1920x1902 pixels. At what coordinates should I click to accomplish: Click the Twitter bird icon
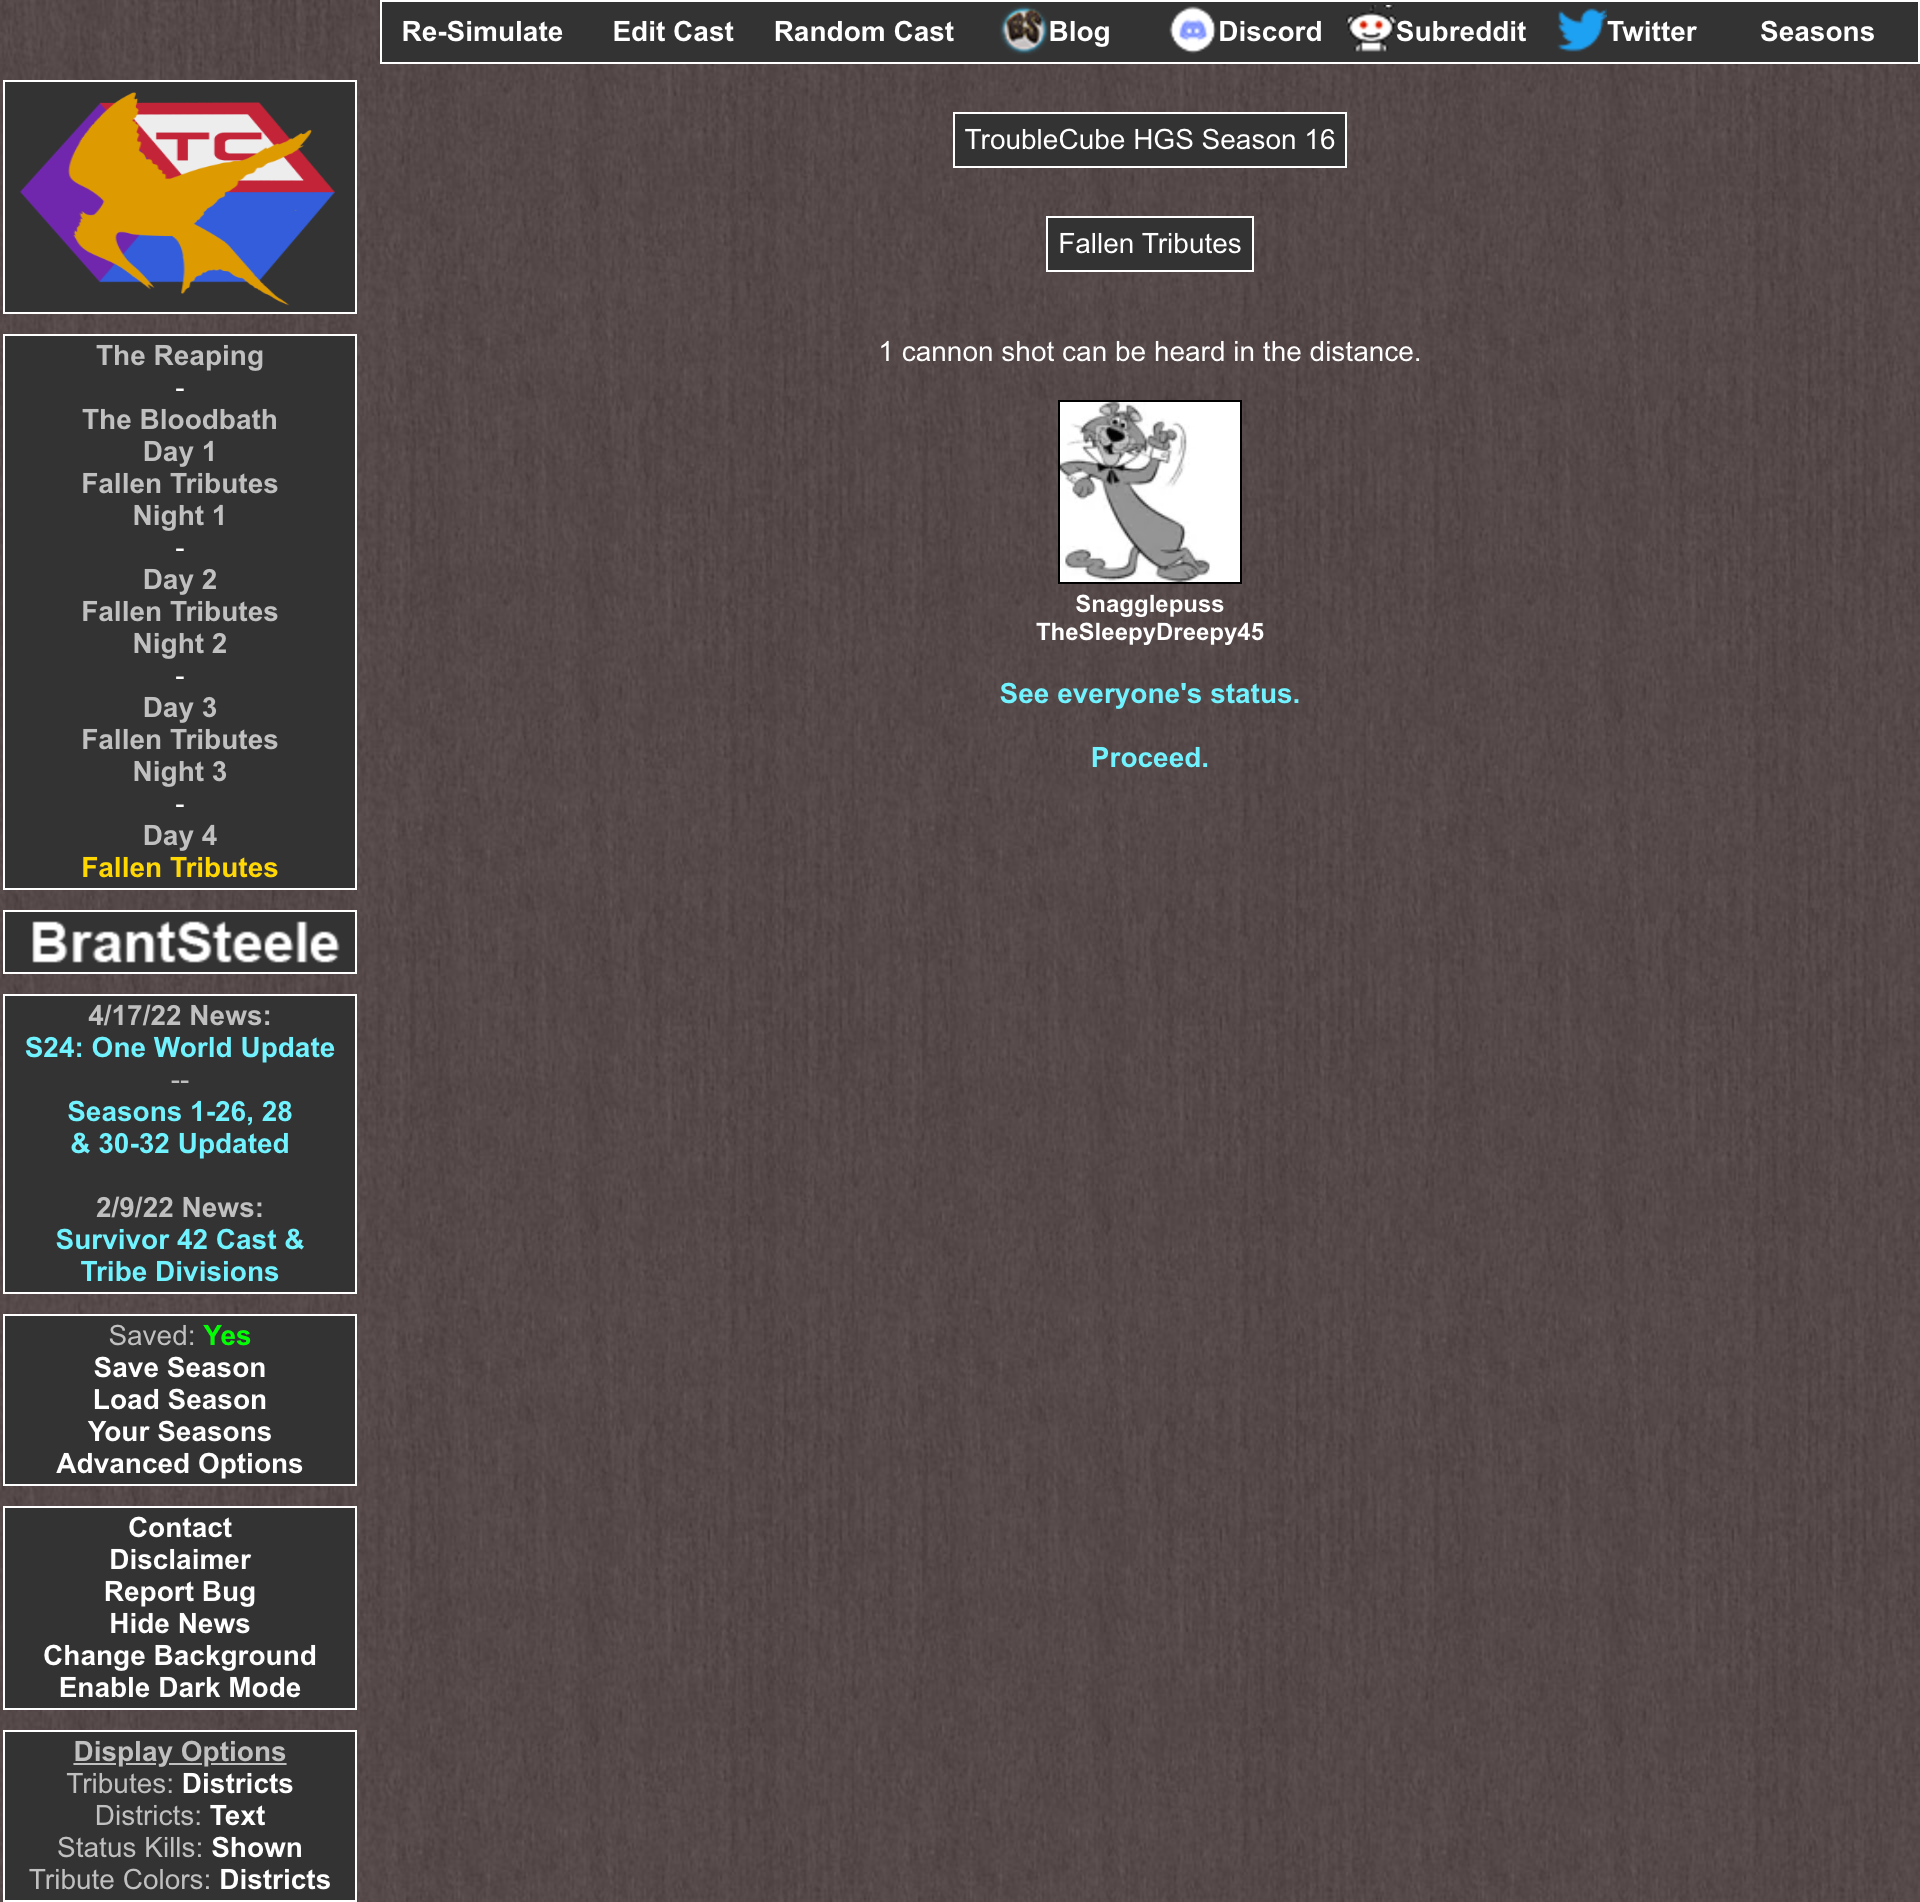(x=1580, y=30)
